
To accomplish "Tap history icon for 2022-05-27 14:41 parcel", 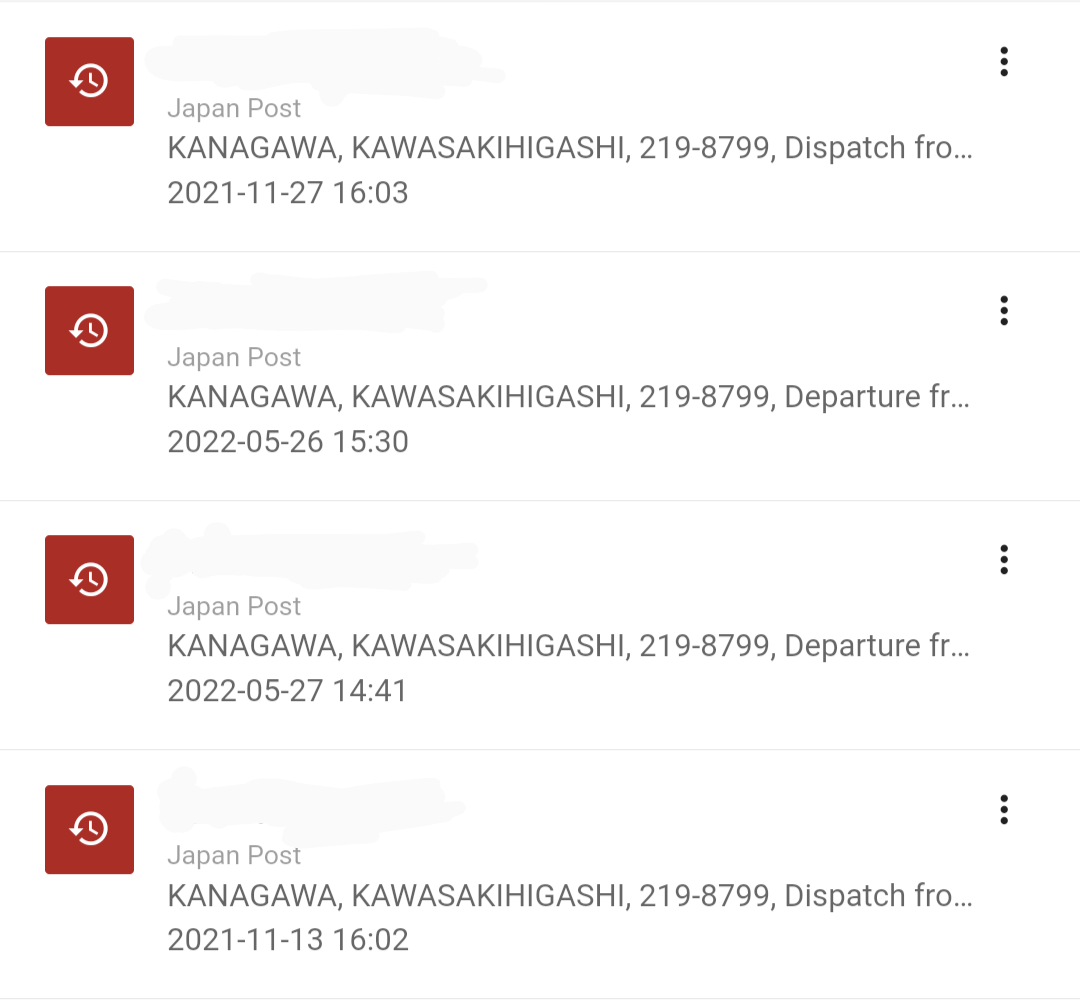I will 90,579.
